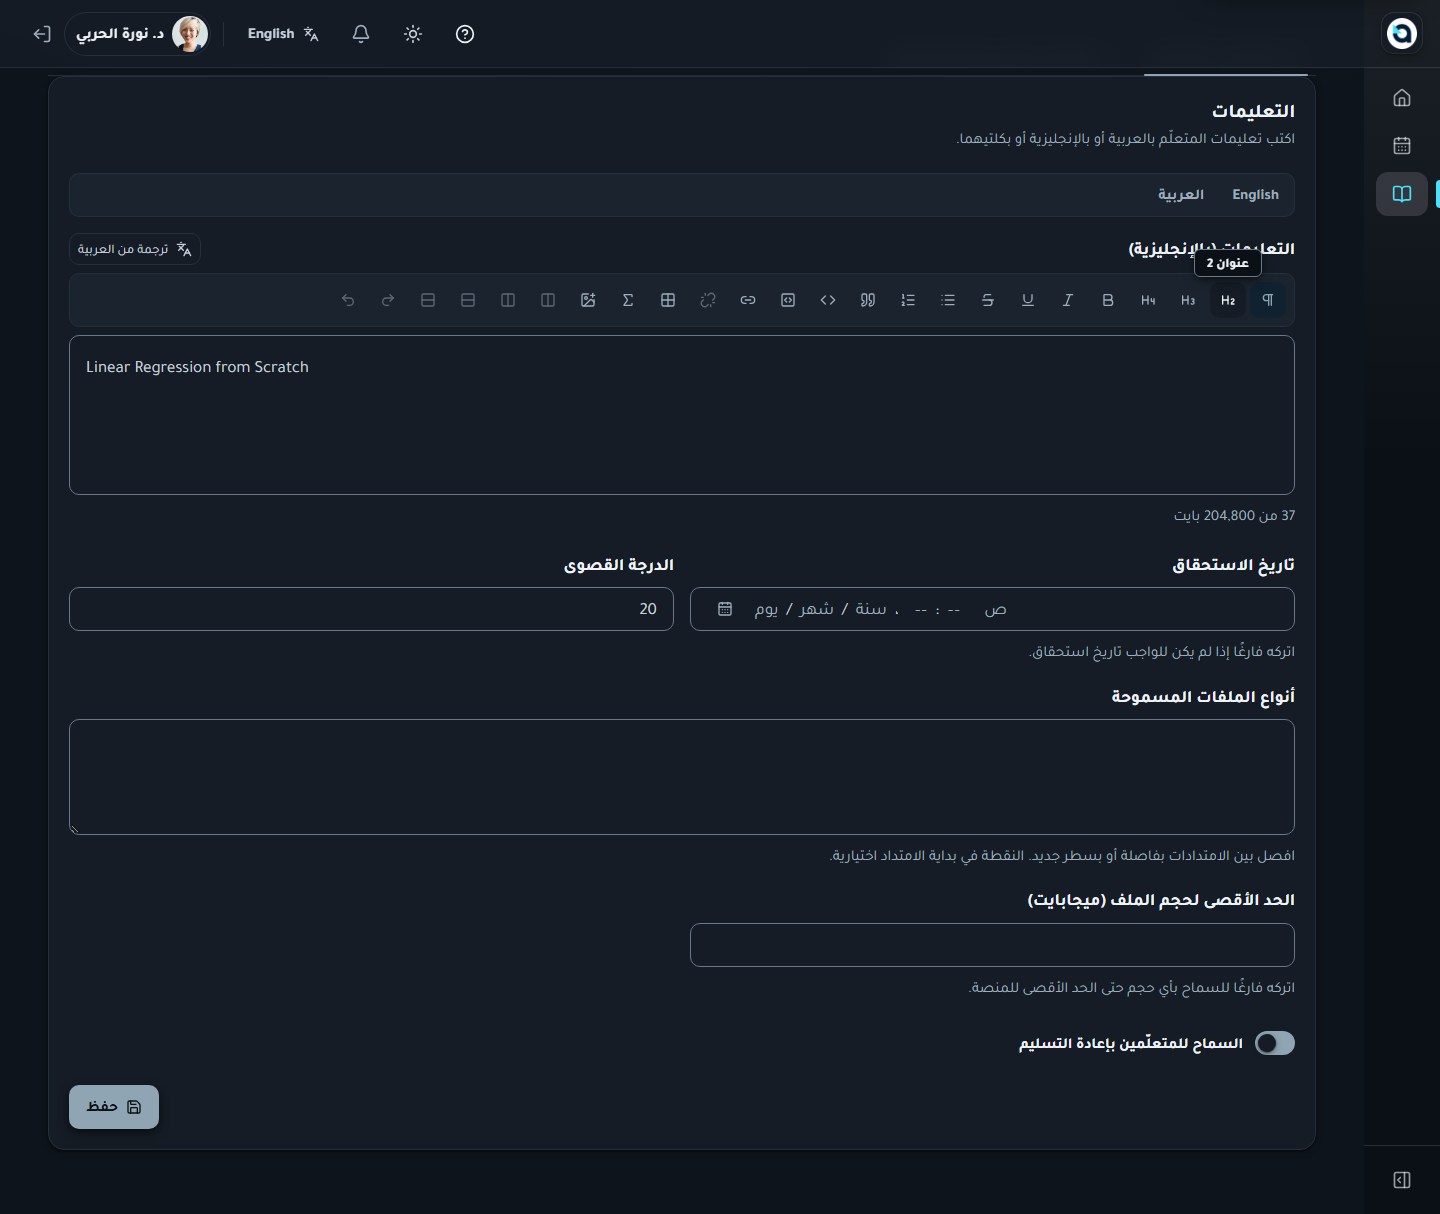Go to home in sidebar
1440x1214 pixels.
click(1402, 98)
